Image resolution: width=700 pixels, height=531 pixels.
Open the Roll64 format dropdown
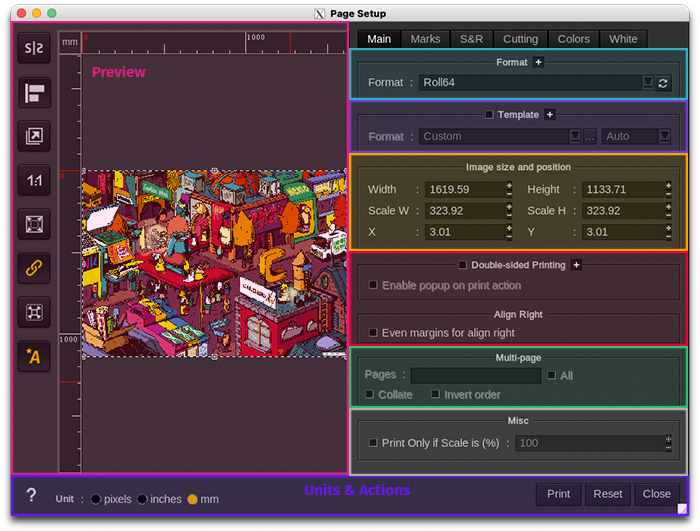(648, 83)
